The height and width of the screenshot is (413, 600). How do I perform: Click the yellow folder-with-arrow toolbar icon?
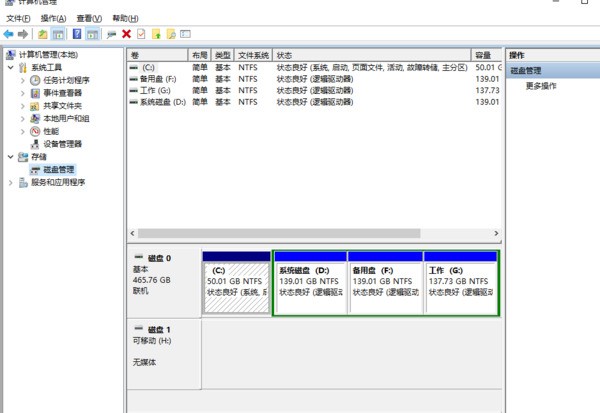pyautogui.click(x=156, y=34)
